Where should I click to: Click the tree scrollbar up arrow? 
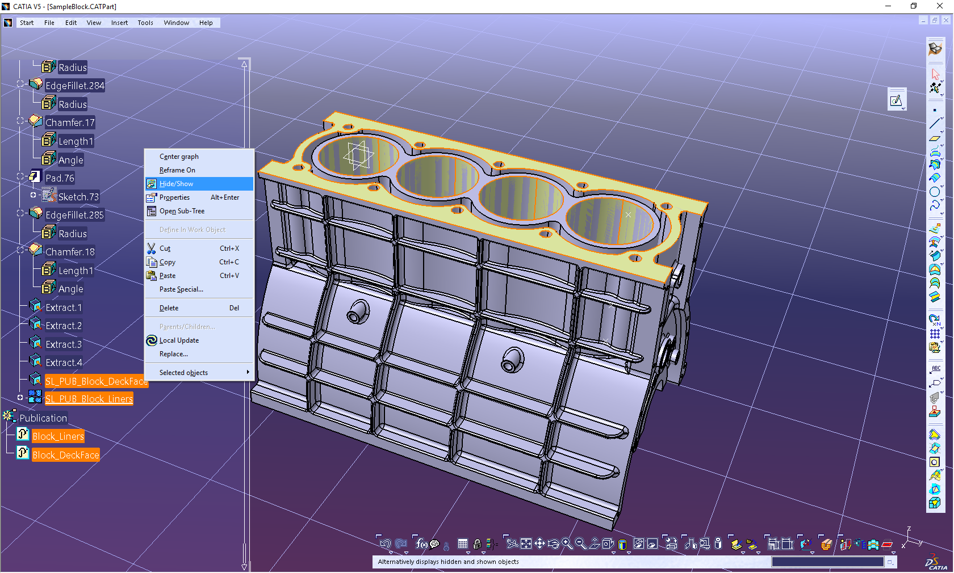point(245,64)
